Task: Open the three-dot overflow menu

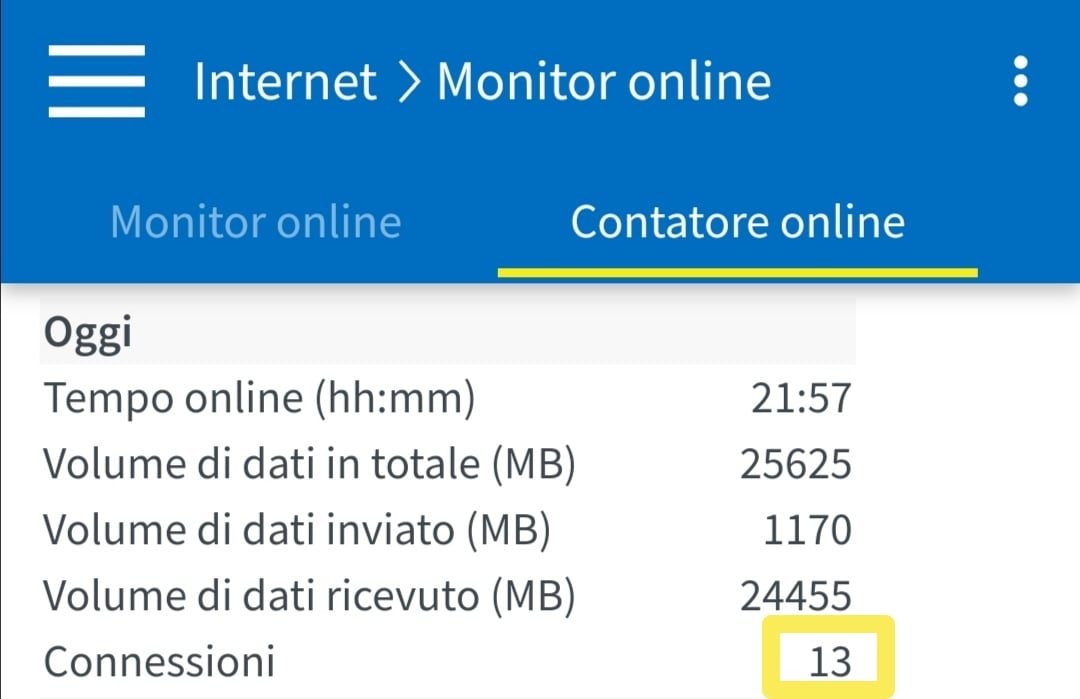Action: [1020, 81]
